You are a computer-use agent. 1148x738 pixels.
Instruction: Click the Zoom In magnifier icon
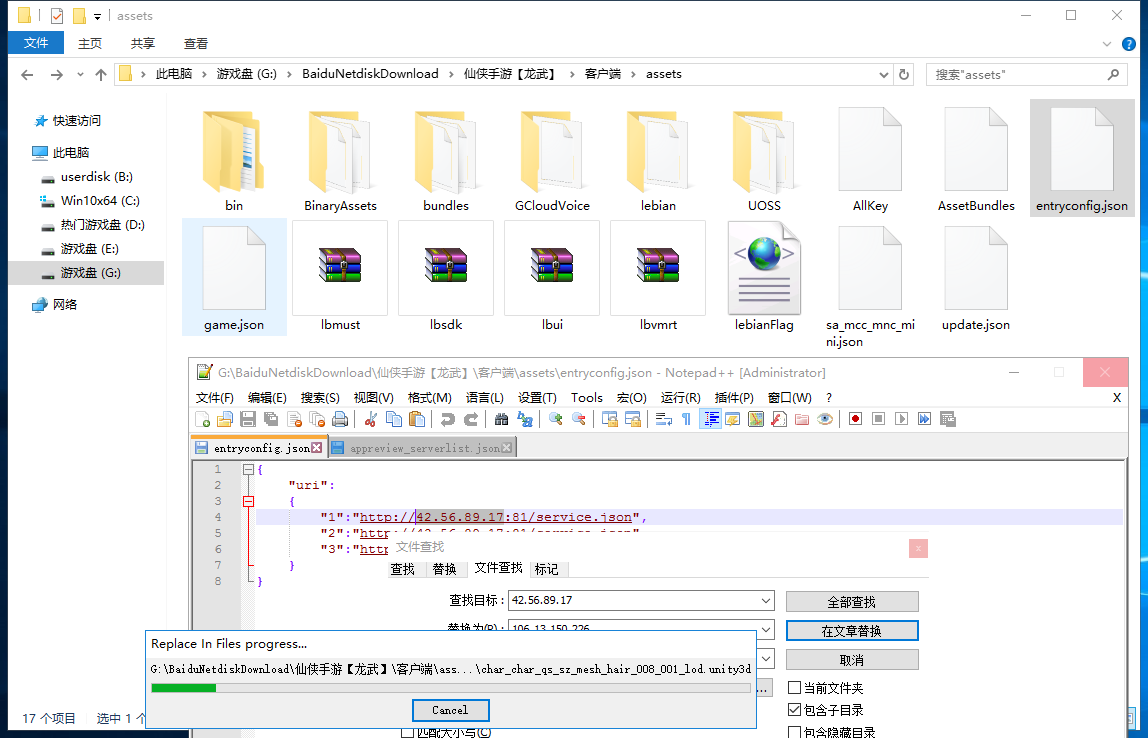click(x=555, y=419)
